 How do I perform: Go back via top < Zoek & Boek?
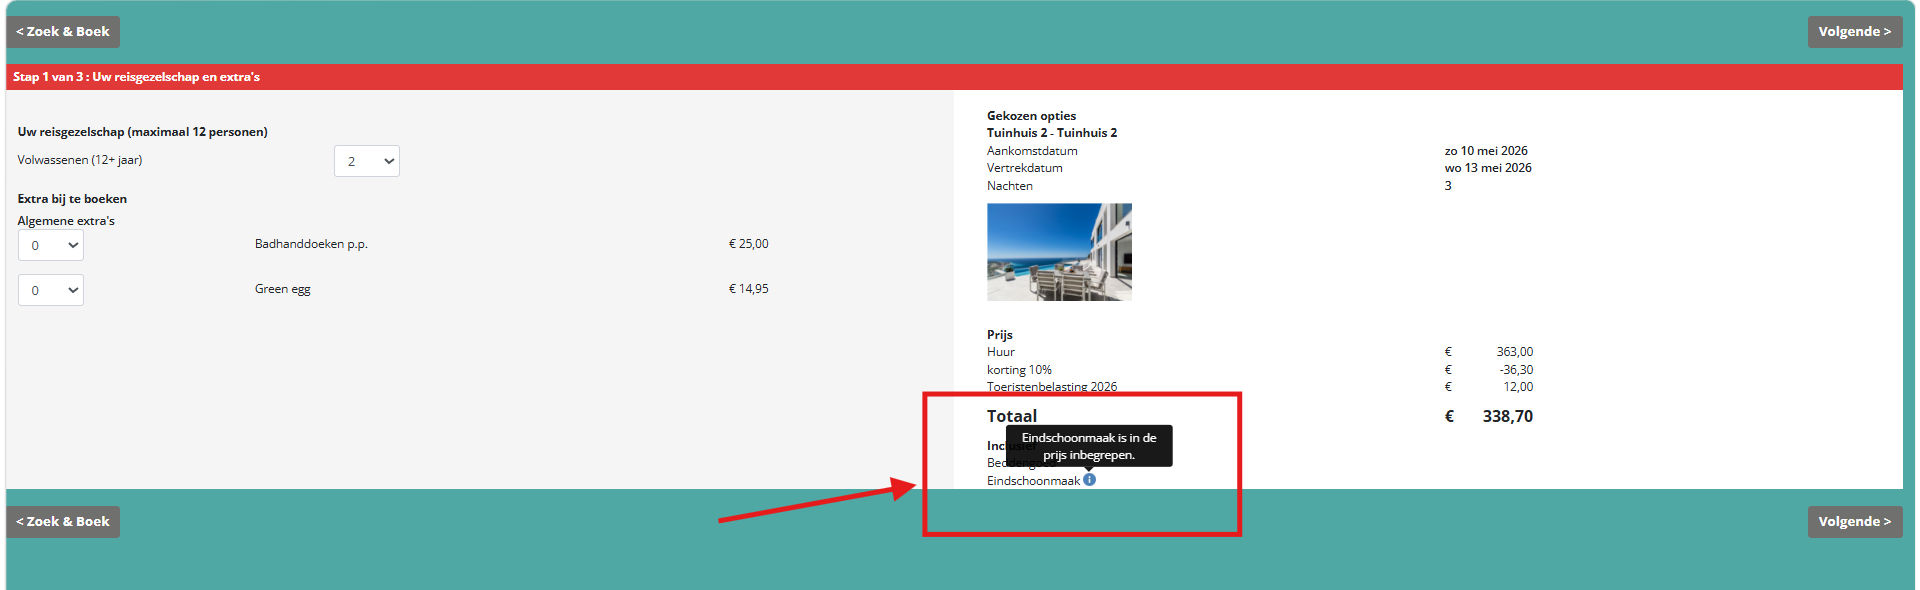[x=63, y=32]
